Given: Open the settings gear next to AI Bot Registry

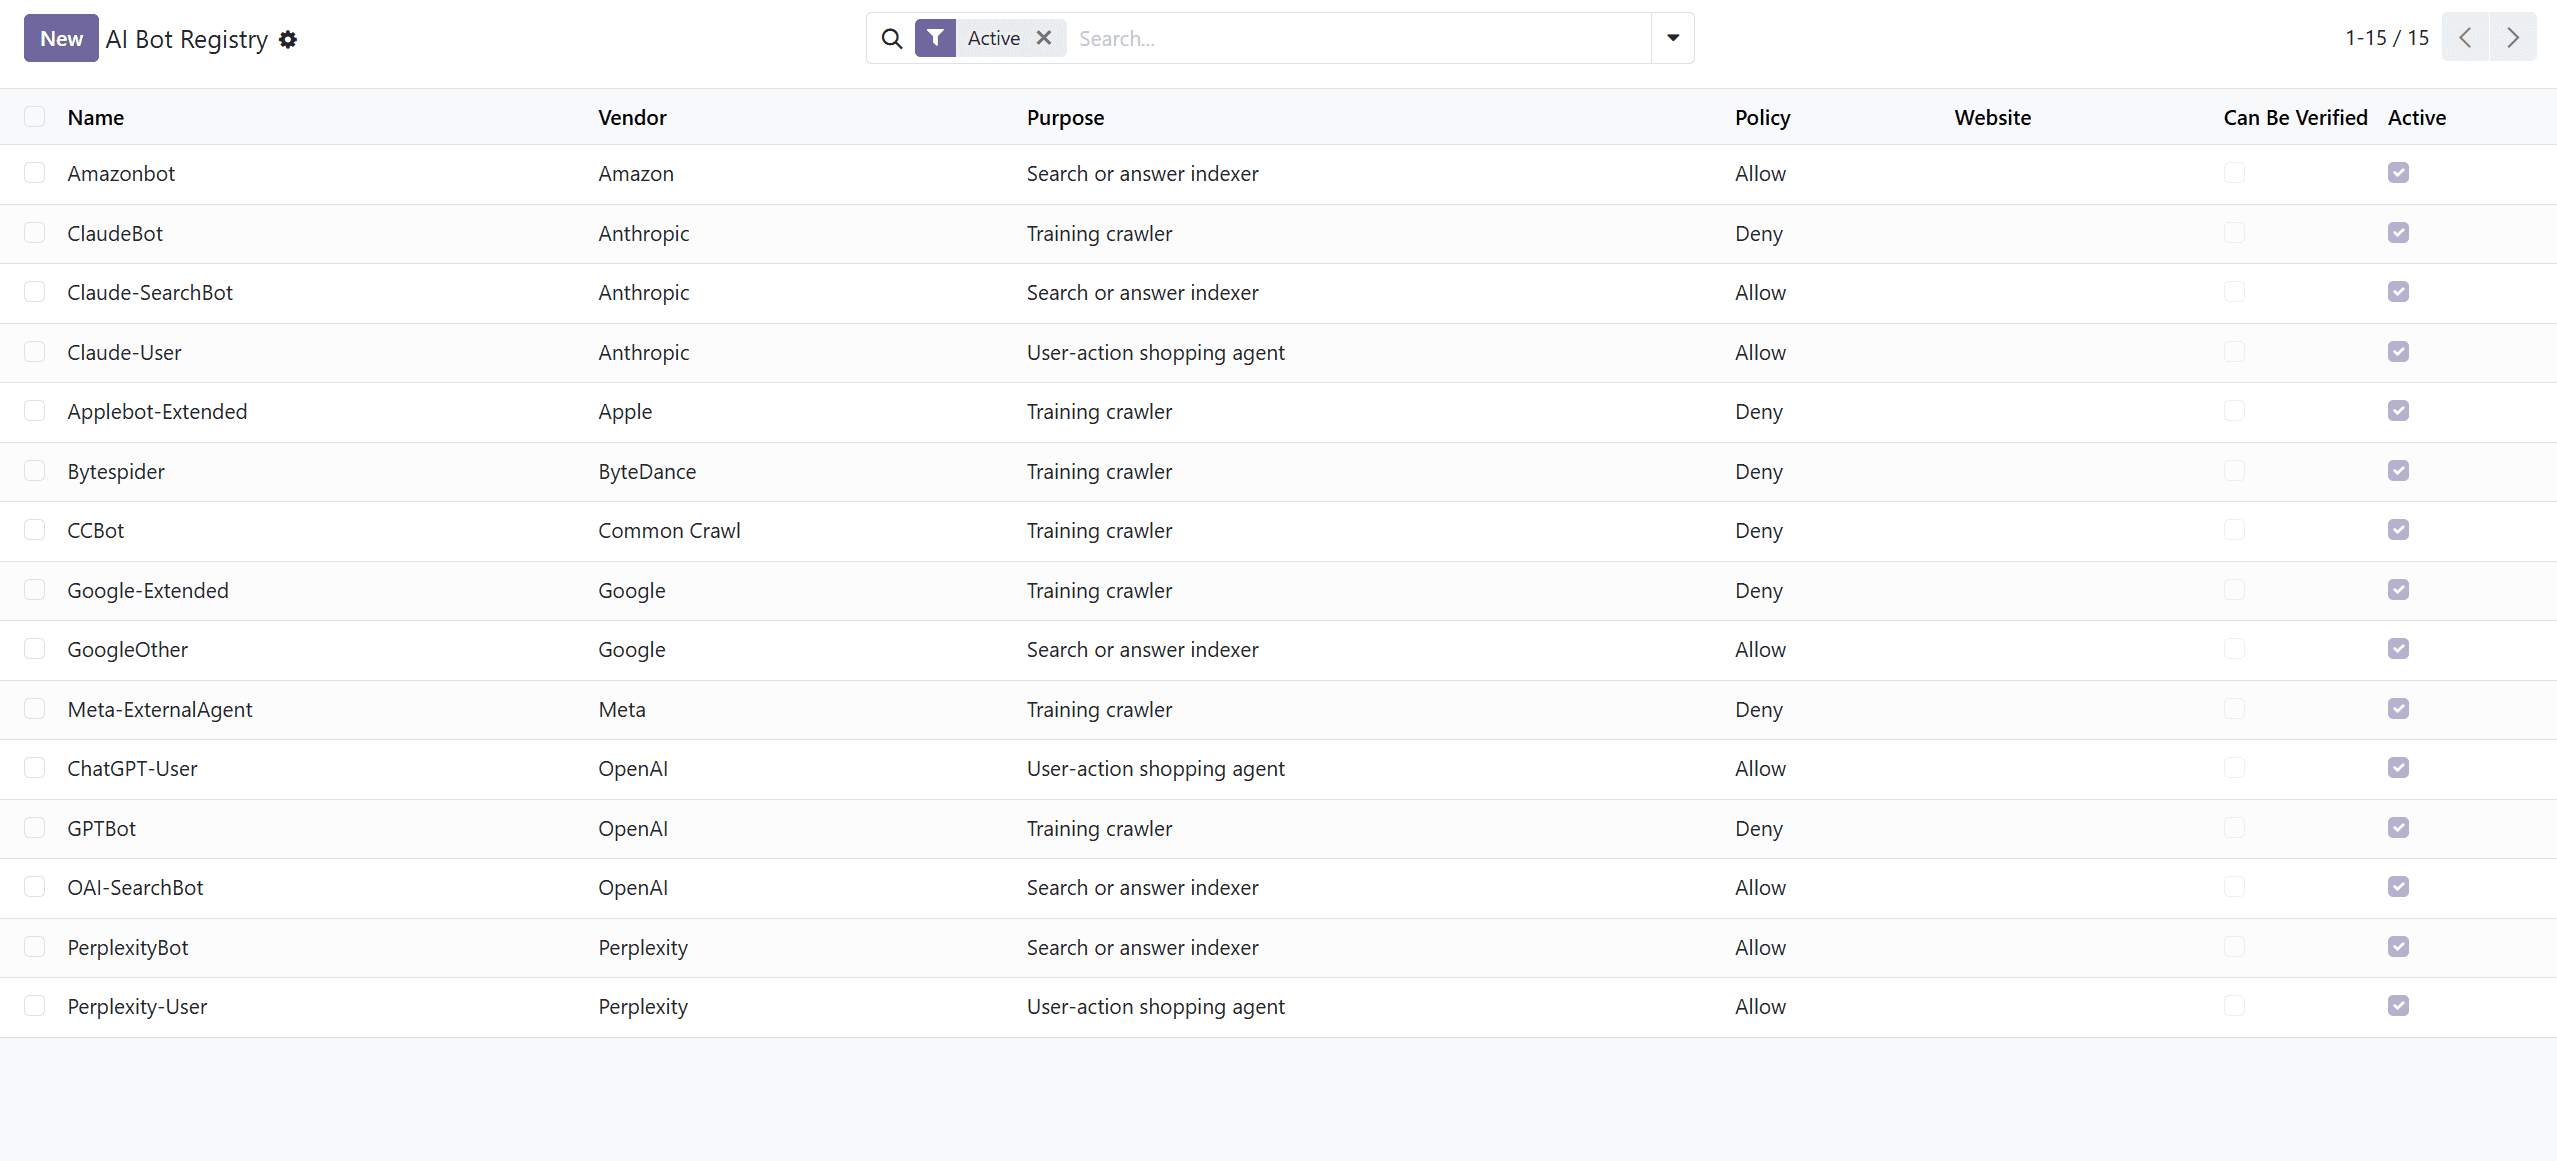Looking at the screenshot, I should pyautogui.click(x=288, y=39).
